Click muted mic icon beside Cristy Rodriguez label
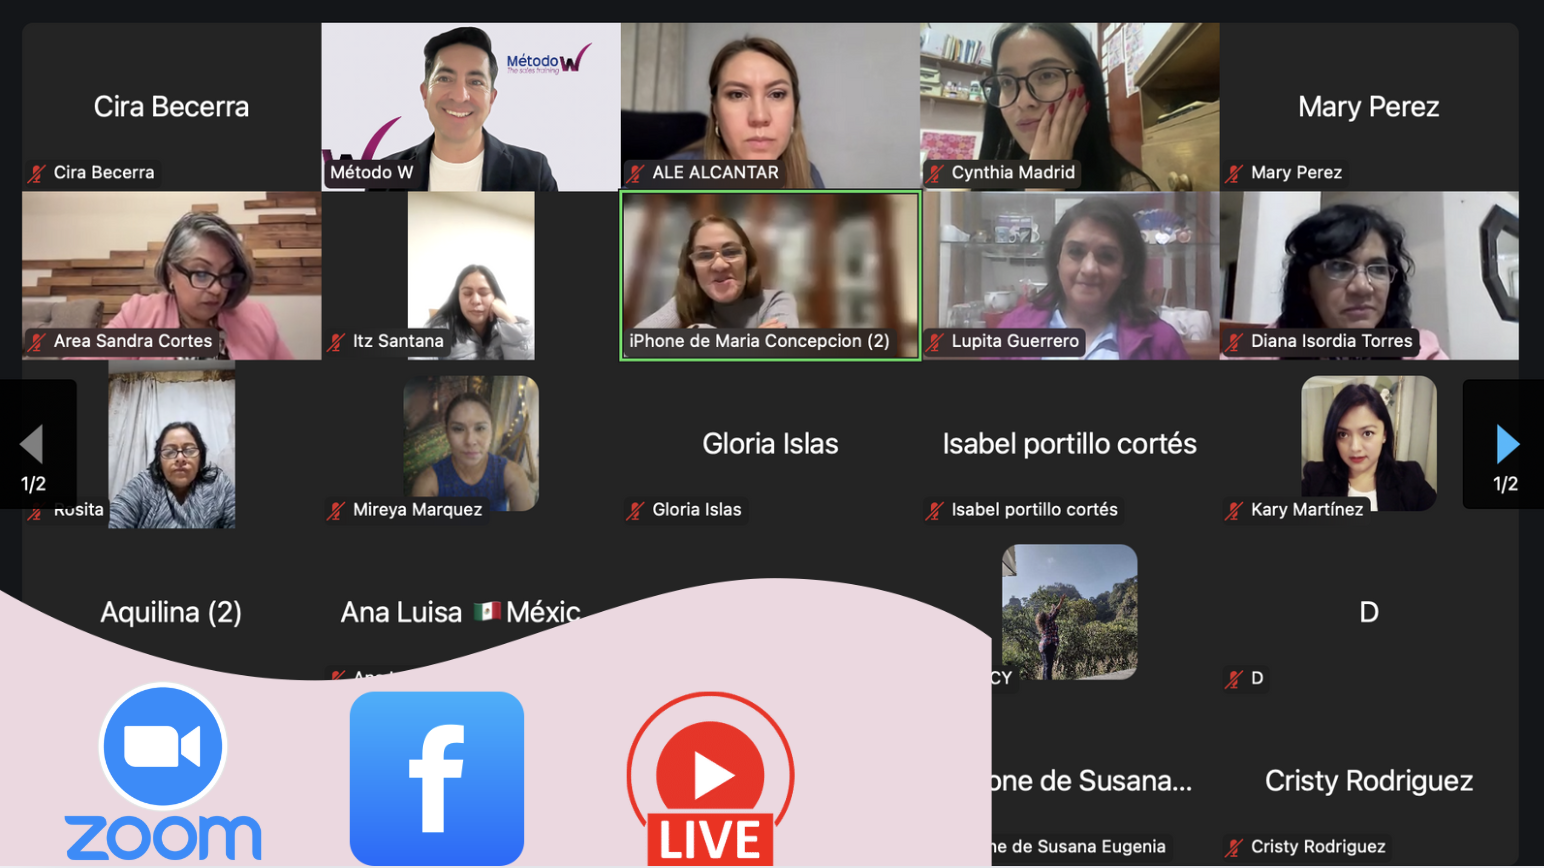 1235,848
